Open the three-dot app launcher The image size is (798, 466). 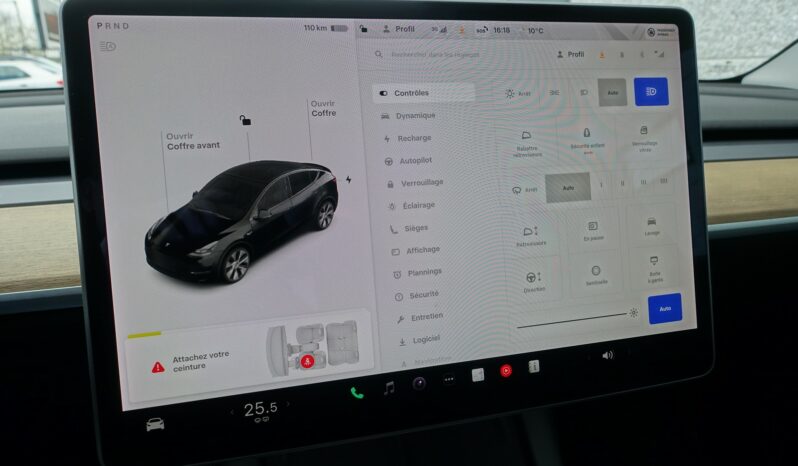448,379
